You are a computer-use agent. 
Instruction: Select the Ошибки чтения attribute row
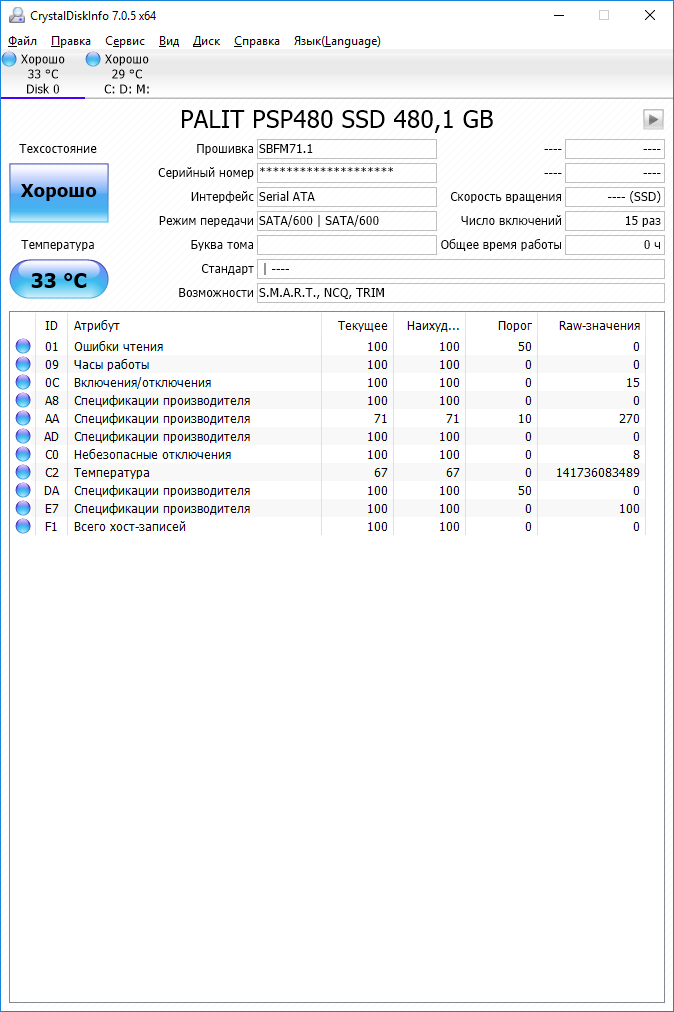pyautogui.click(x=328, y=346)
